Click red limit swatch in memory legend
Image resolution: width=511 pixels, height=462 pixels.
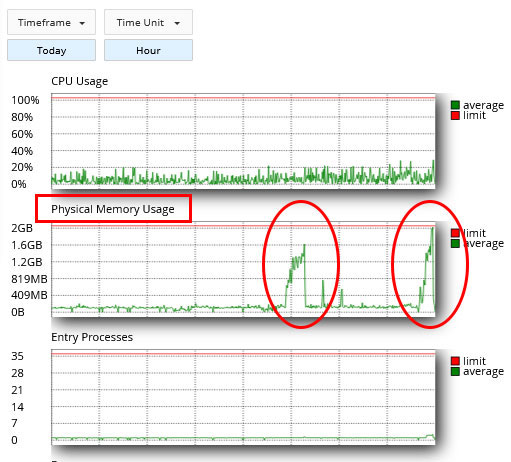click(x=455, y=233)
